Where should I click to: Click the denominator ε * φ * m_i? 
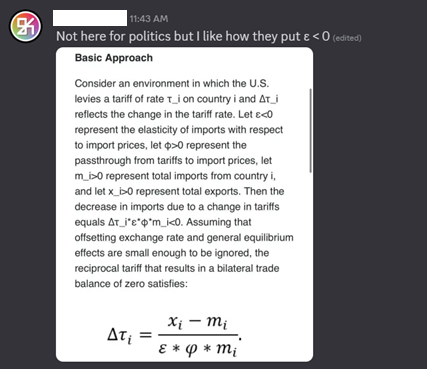(x=198, y=348)
